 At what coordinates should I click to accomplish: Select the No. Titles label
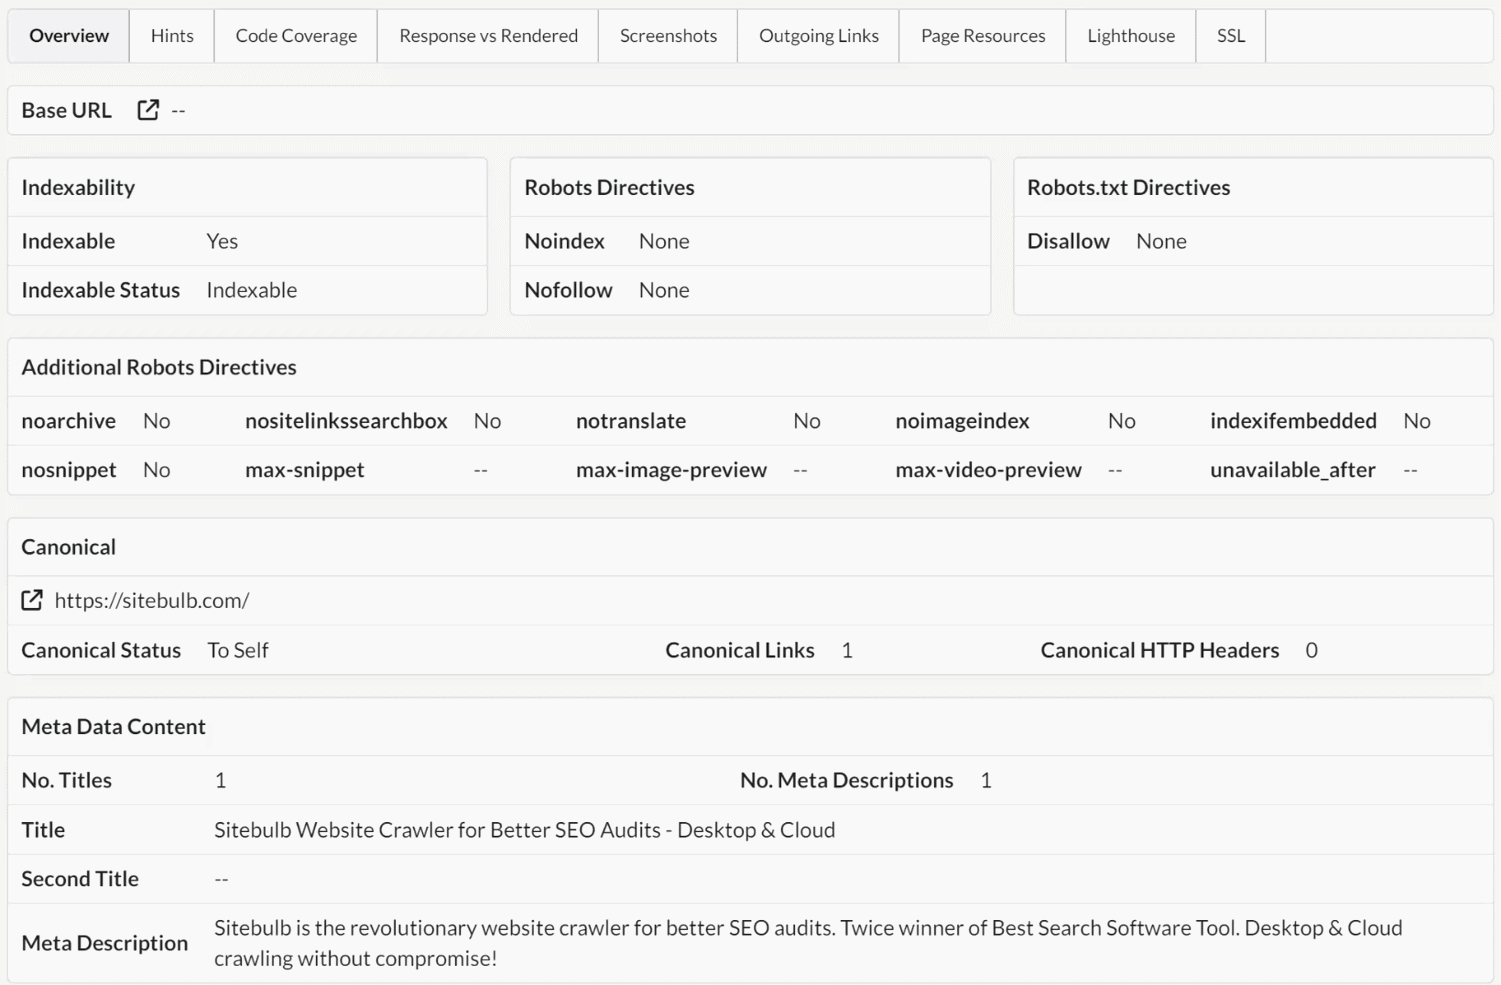click(x=67, y=780)
